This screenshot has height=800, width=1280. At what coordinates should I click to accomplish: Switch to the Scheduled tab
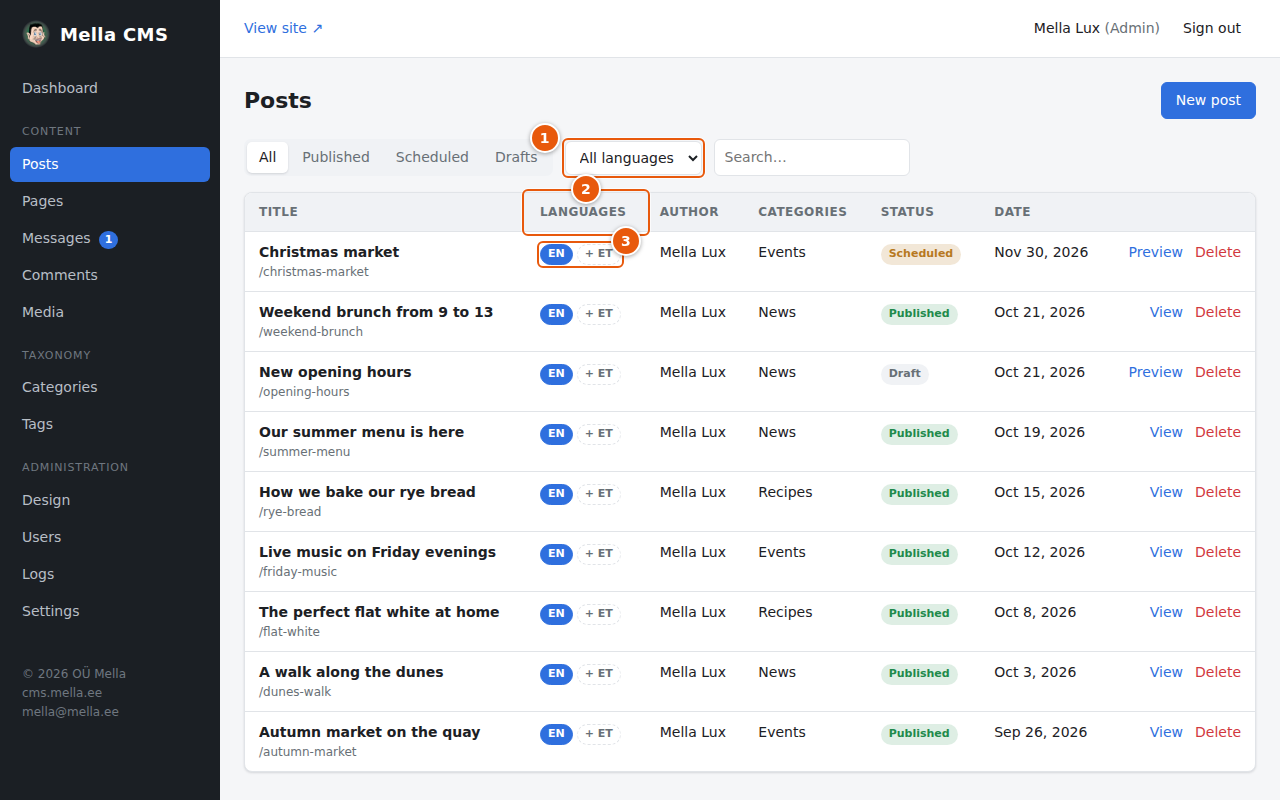(x=432, y=157)
